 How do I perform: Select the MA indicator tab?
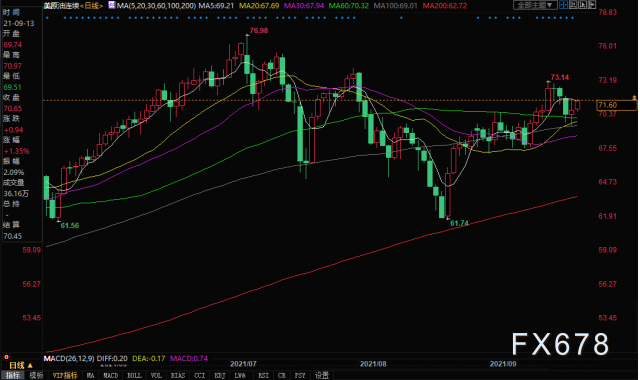90,375
